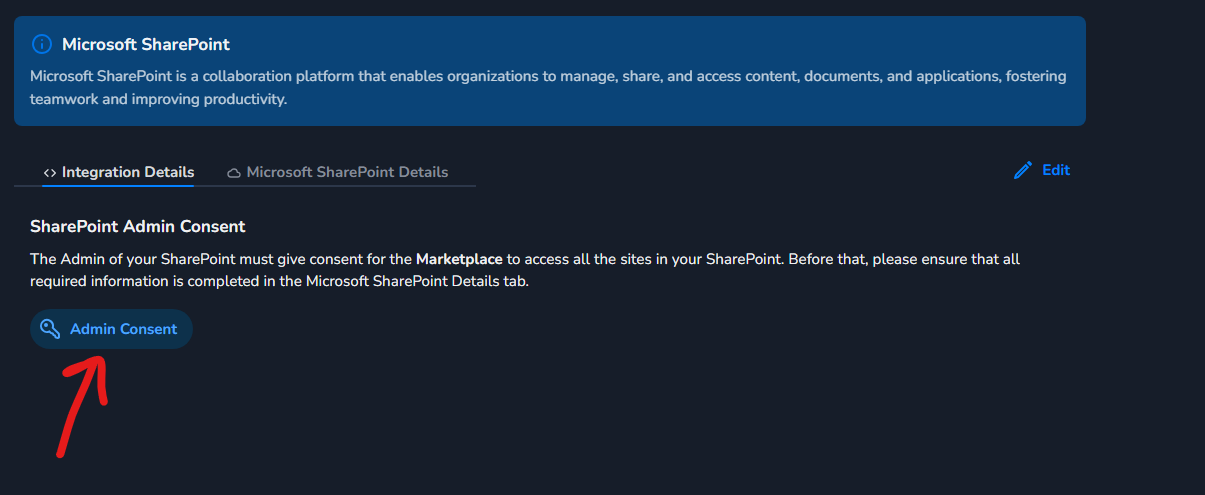Click the banner line 'teamwork and improving productivity'
Viewport: 1205px width, 495px height.
pyautogui.click(x=158, y=99)
